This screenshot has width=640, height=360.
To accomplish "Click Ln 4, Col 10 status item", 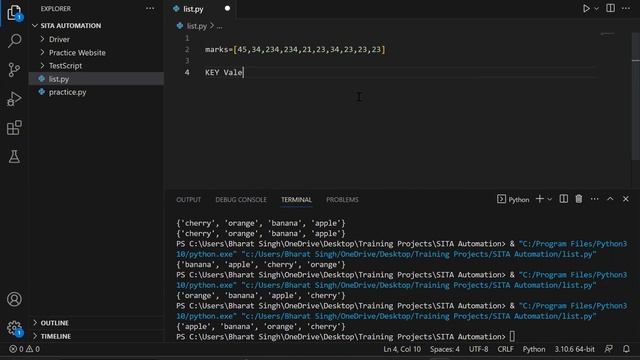I will (402, 349).
